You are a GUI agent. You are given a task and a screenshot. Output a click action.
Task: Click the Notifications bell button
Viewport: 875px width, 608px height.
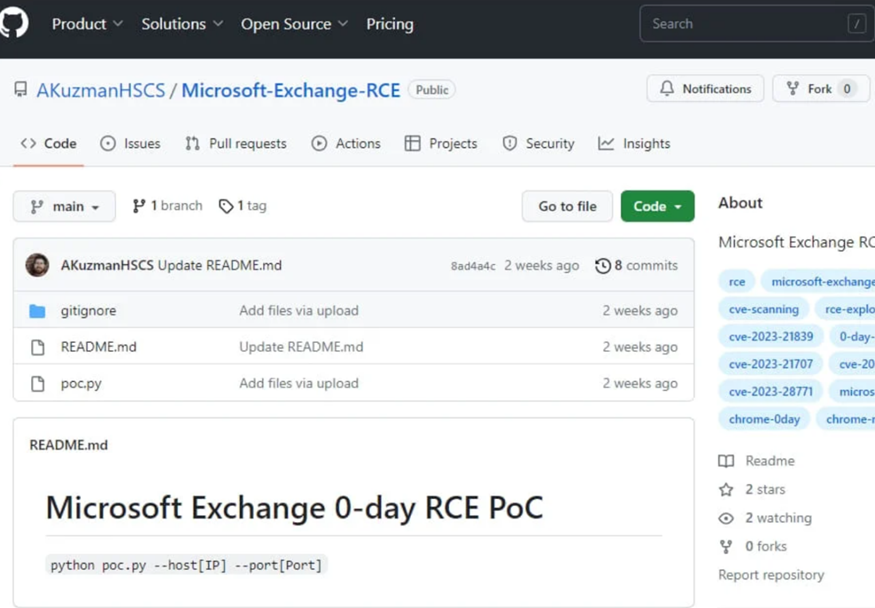(x=705, y=89)
